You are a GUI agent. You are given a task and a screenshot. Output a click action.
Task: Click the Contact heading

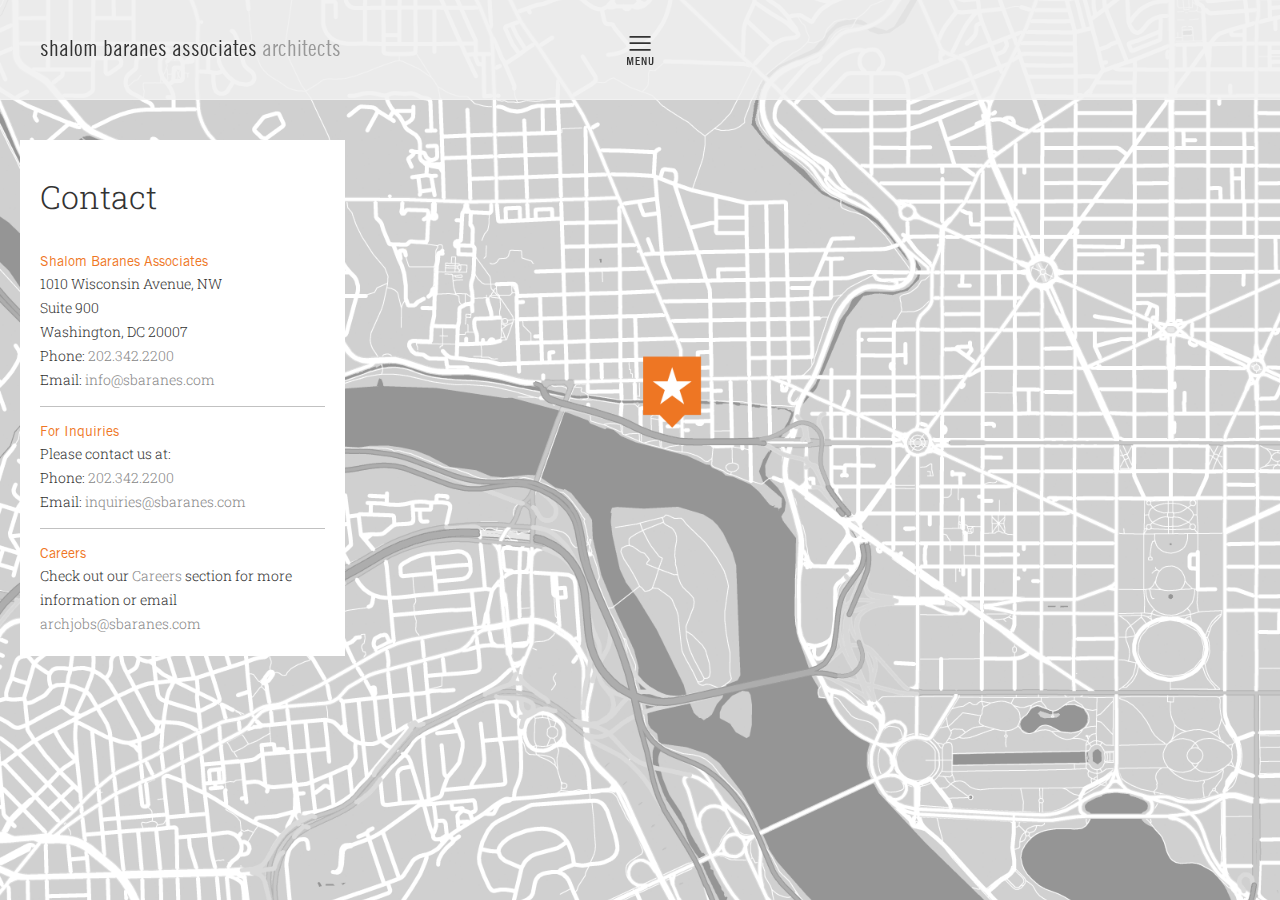tap(99, 198)
